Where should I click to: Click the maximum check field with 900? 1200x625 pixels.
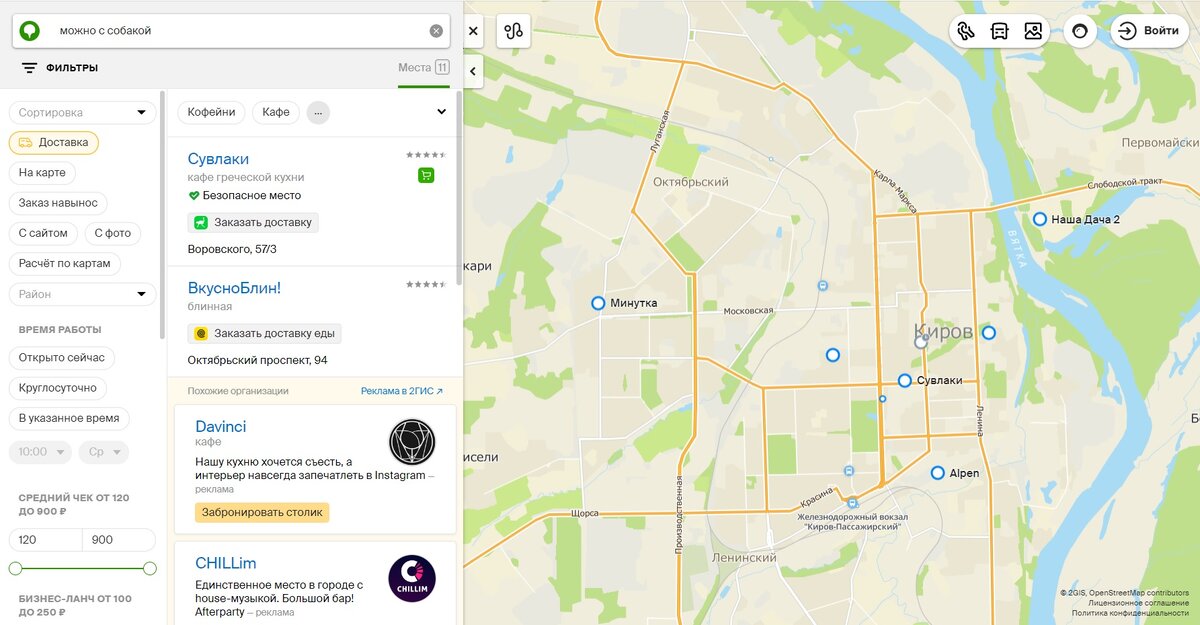[x=119, y=540]
